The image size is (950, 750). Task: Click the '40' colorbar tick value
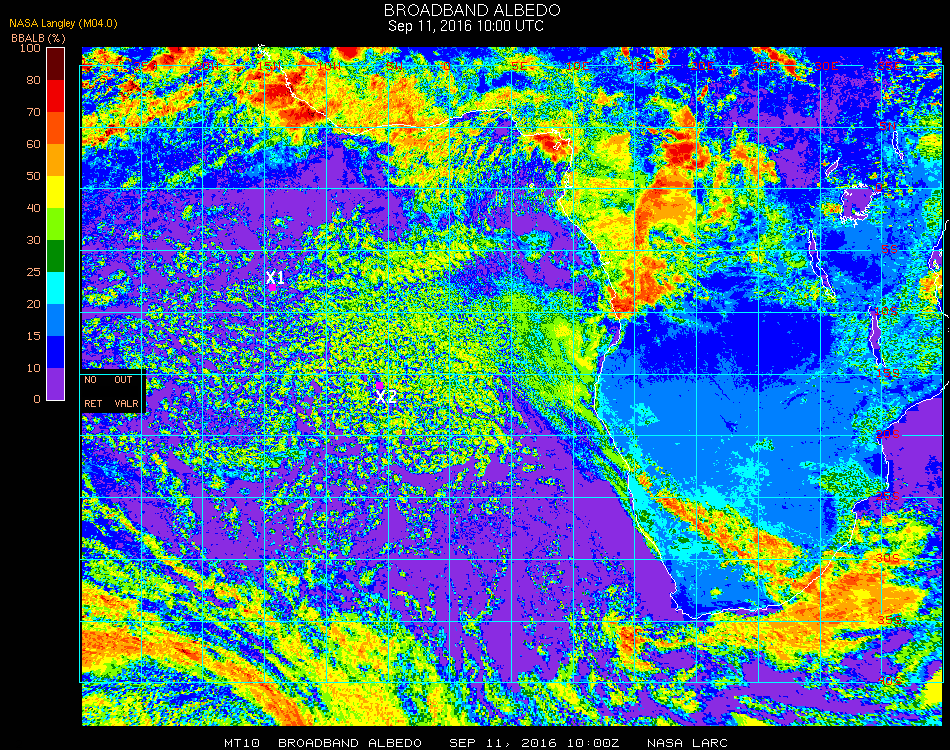pos(33,208)
